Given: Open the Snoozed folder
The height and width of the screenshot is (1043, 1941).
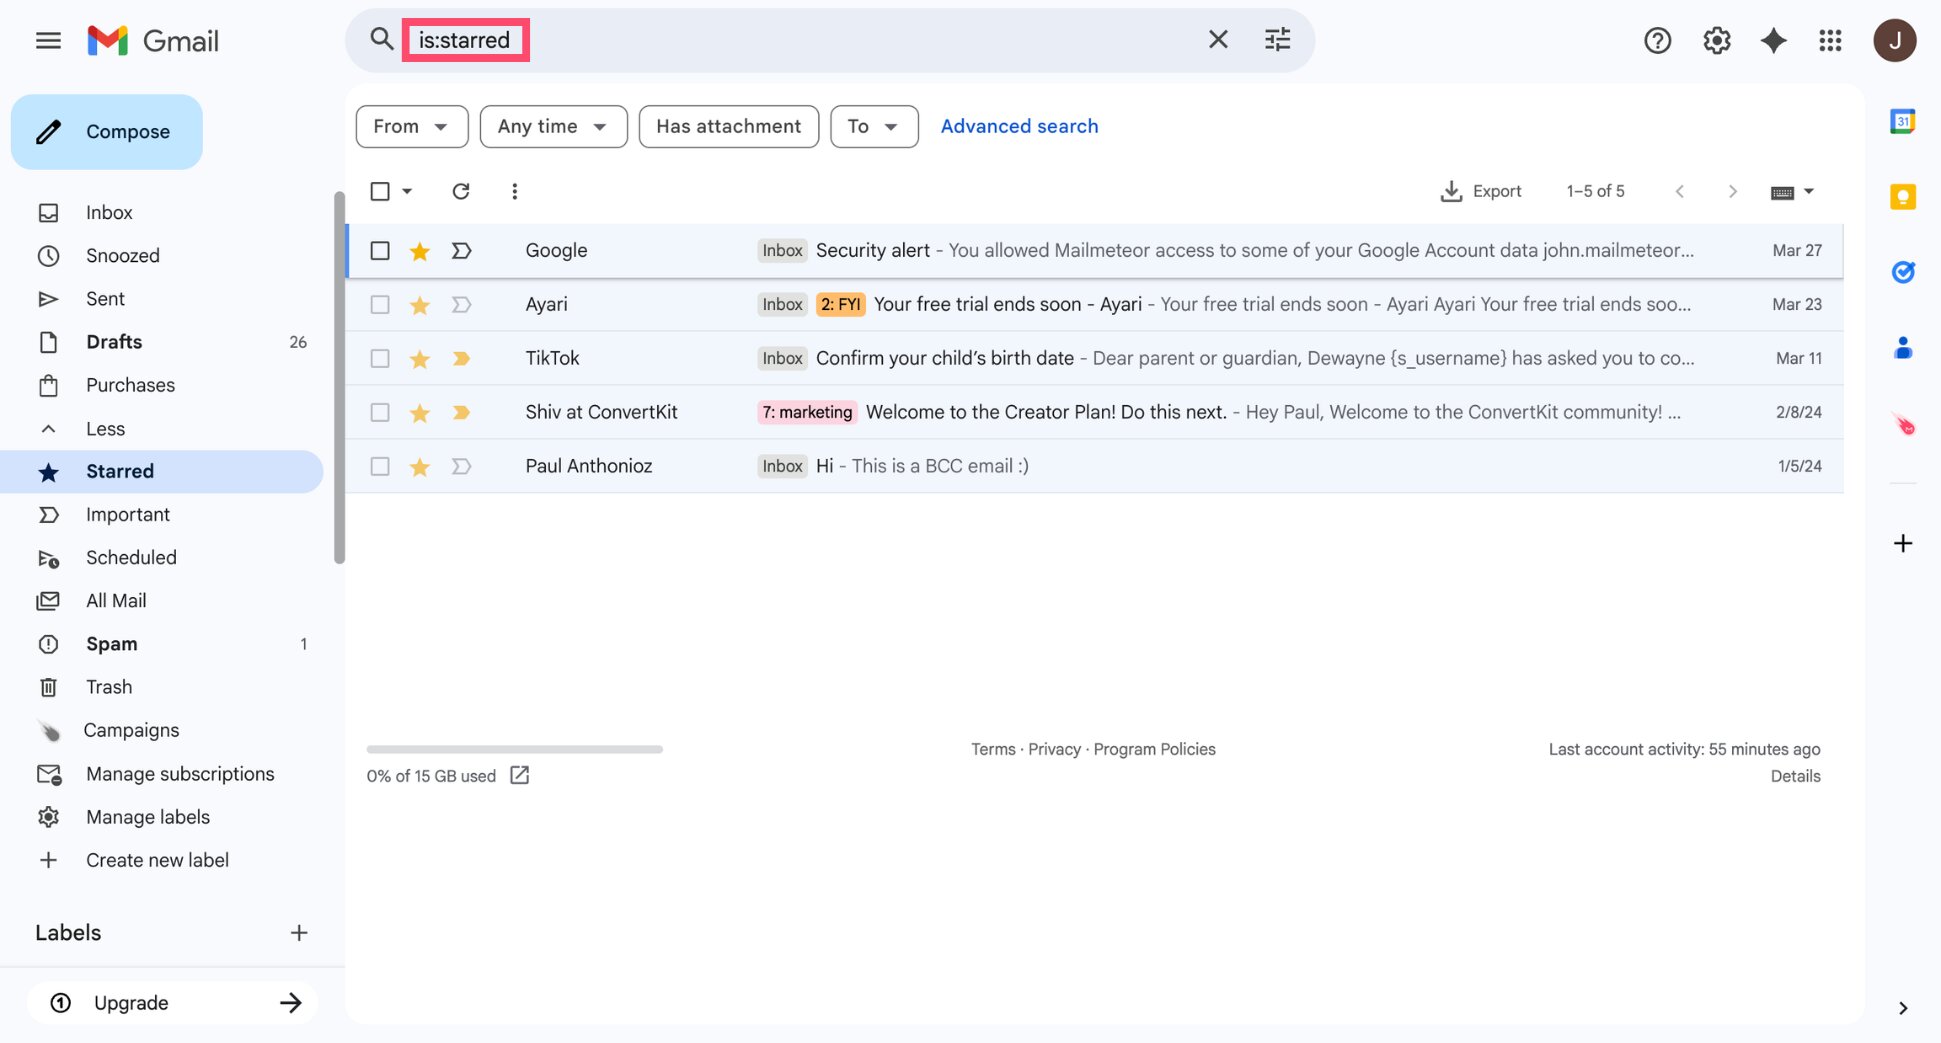Looking at the screenshot, I should click(161, 256).
